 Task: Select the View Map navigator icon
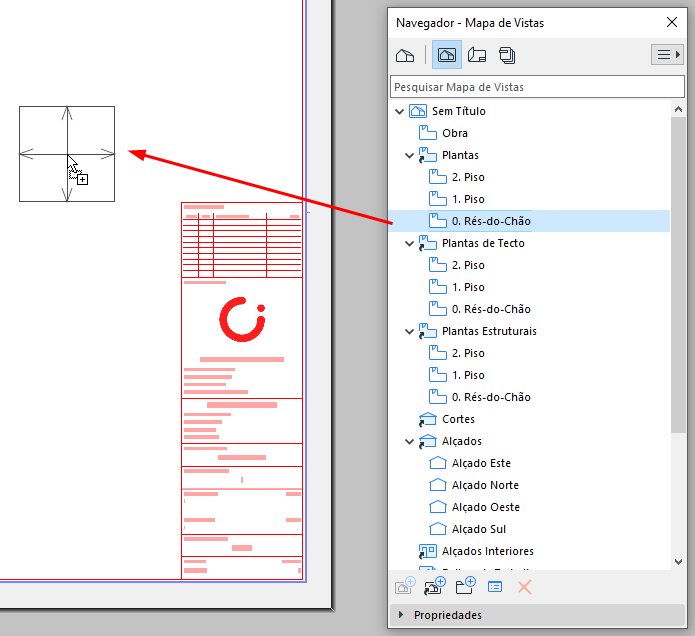point(447,55)
